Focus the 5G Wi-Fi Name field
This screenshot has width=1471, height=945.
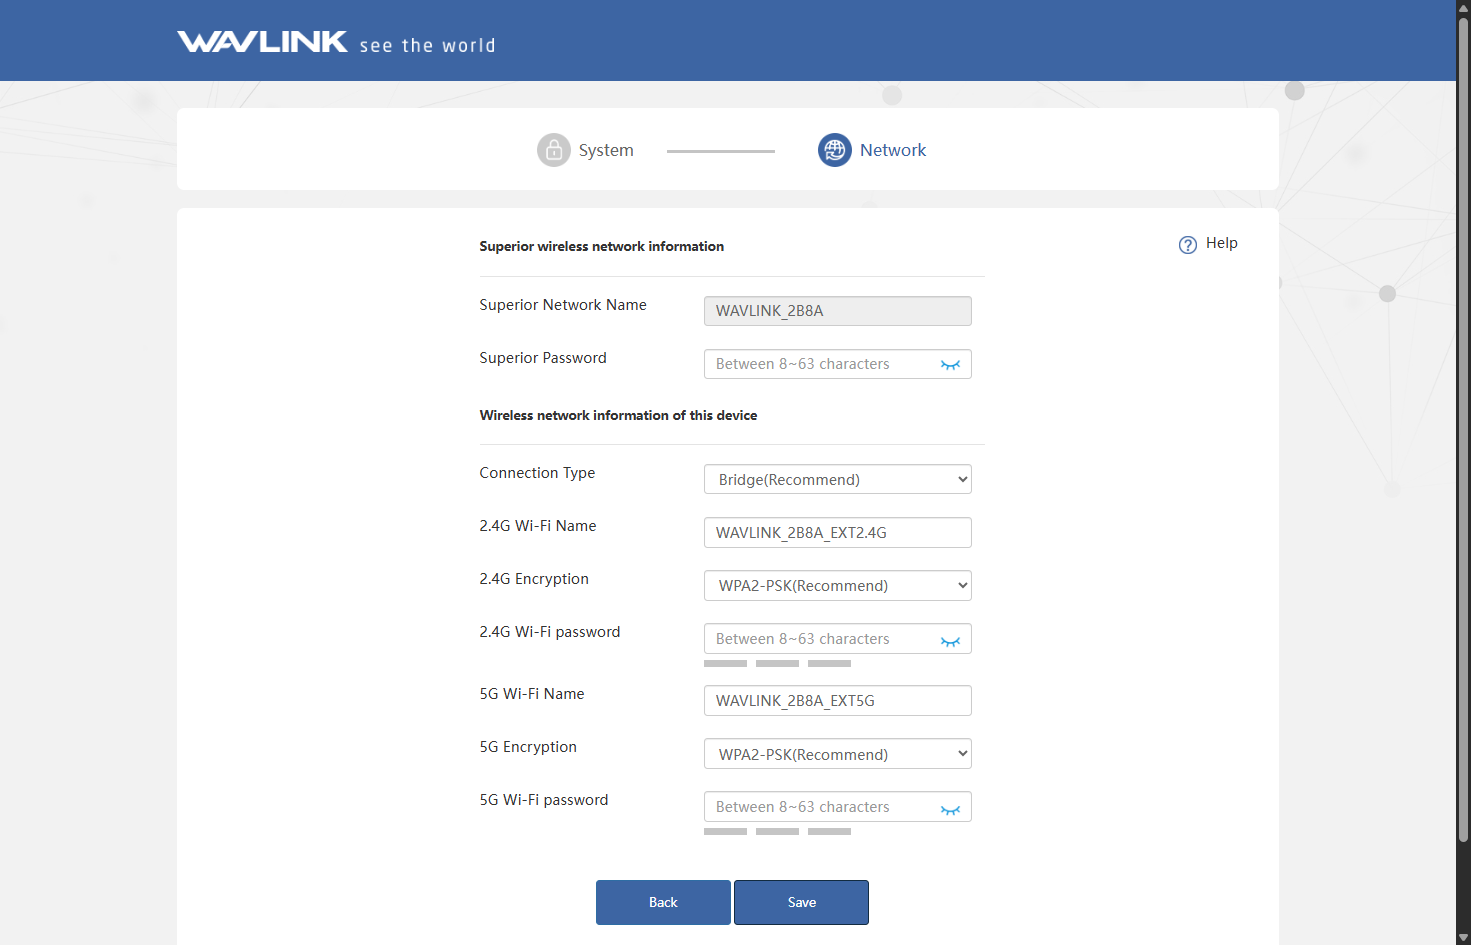(838, 700)
